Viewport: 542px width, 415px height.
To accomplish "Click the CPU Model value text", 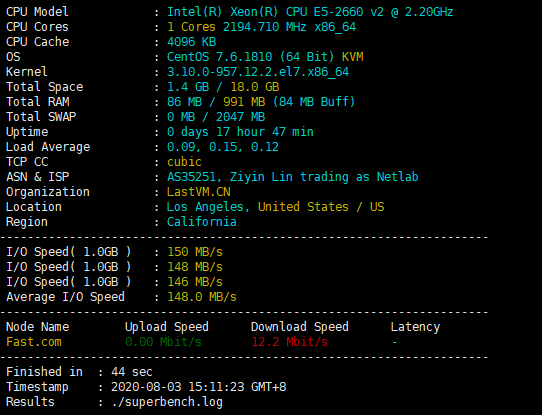I will tap(310, 12).
